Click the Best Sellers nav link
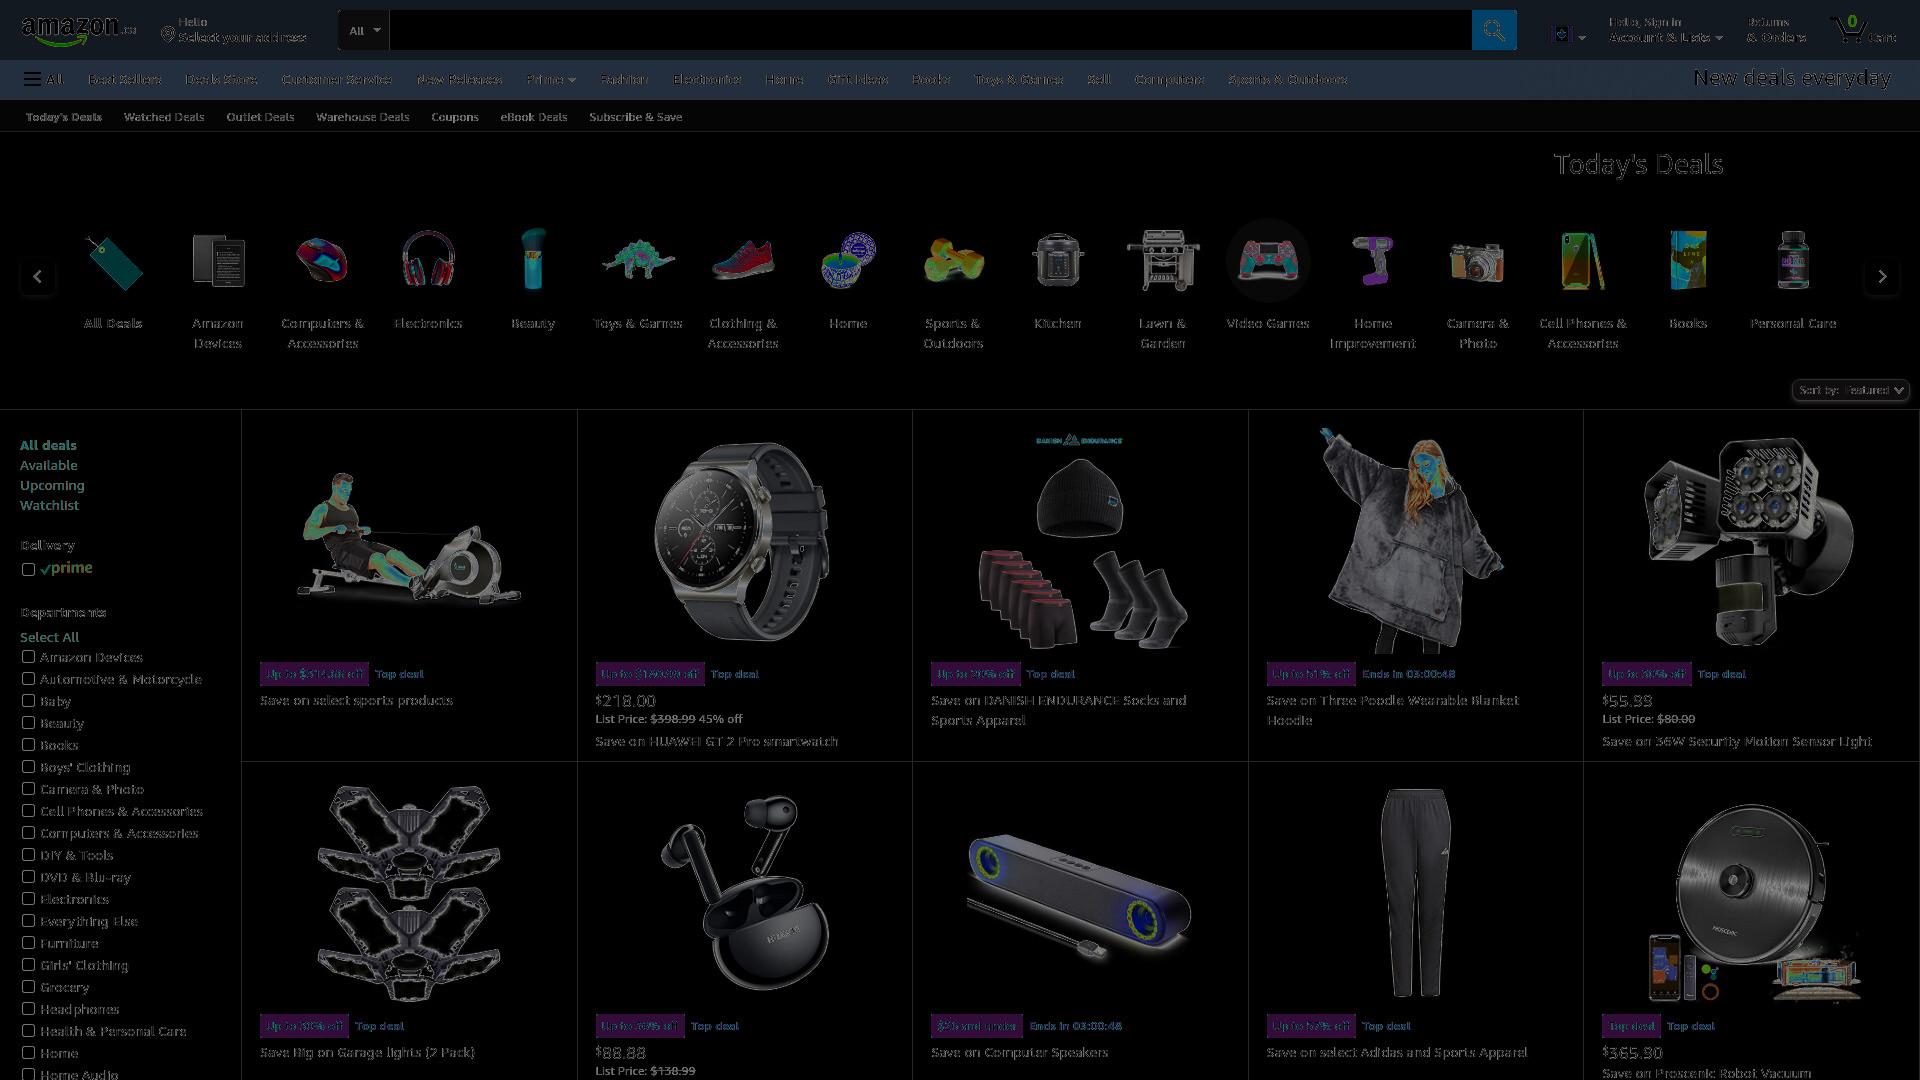Image resolution: width=1920 pixels, height=1080 pixels. (124, 79)
